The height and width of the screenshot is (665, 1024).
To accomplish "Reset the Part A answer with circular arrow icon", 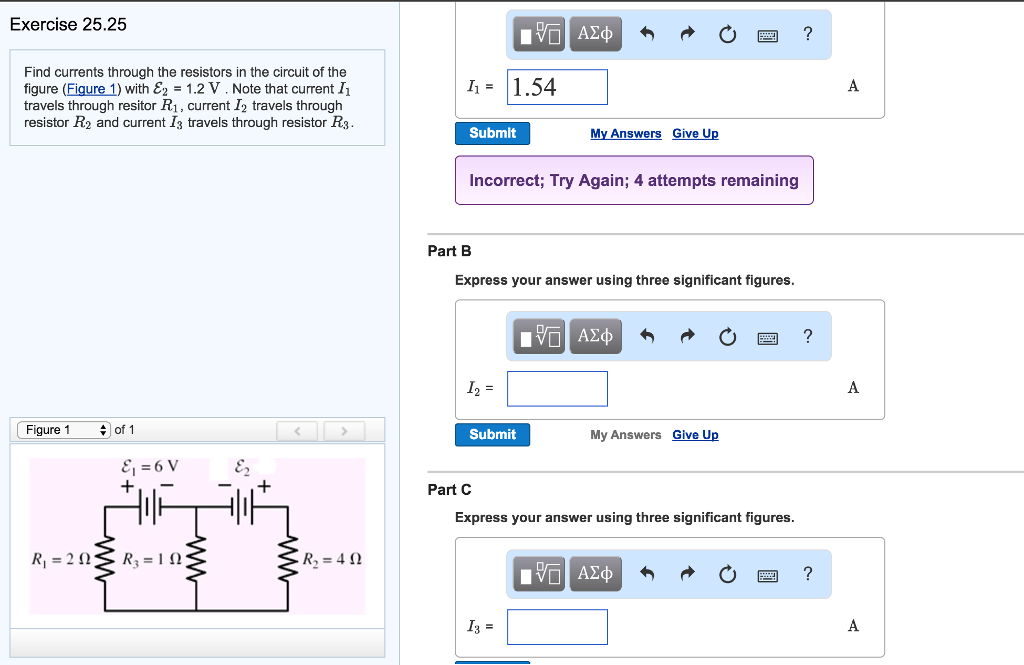I will click(727, 33).
